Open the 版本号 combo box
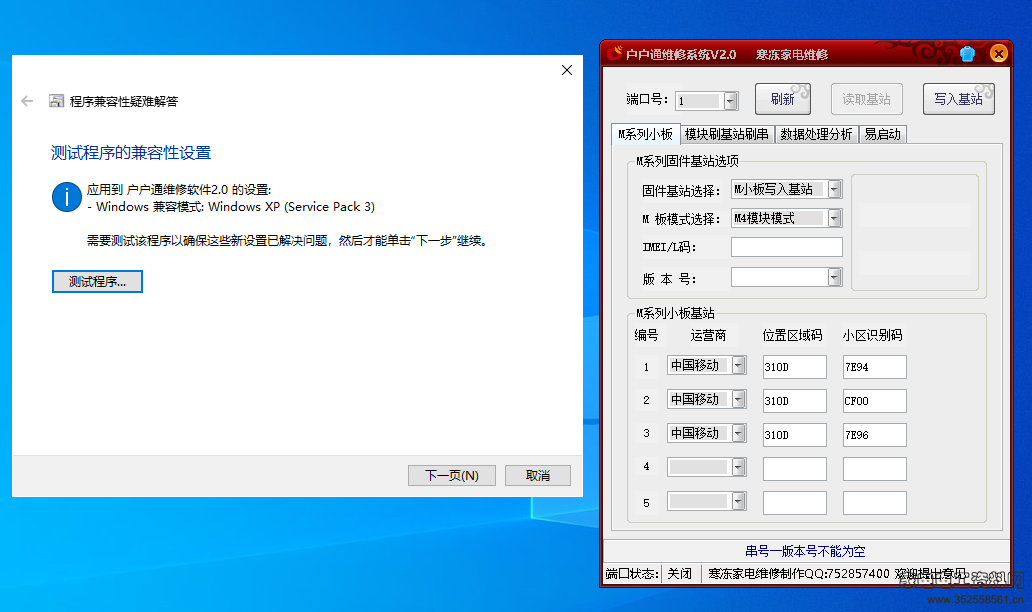This screenshot has width=1032, height=612. [834, 277]
